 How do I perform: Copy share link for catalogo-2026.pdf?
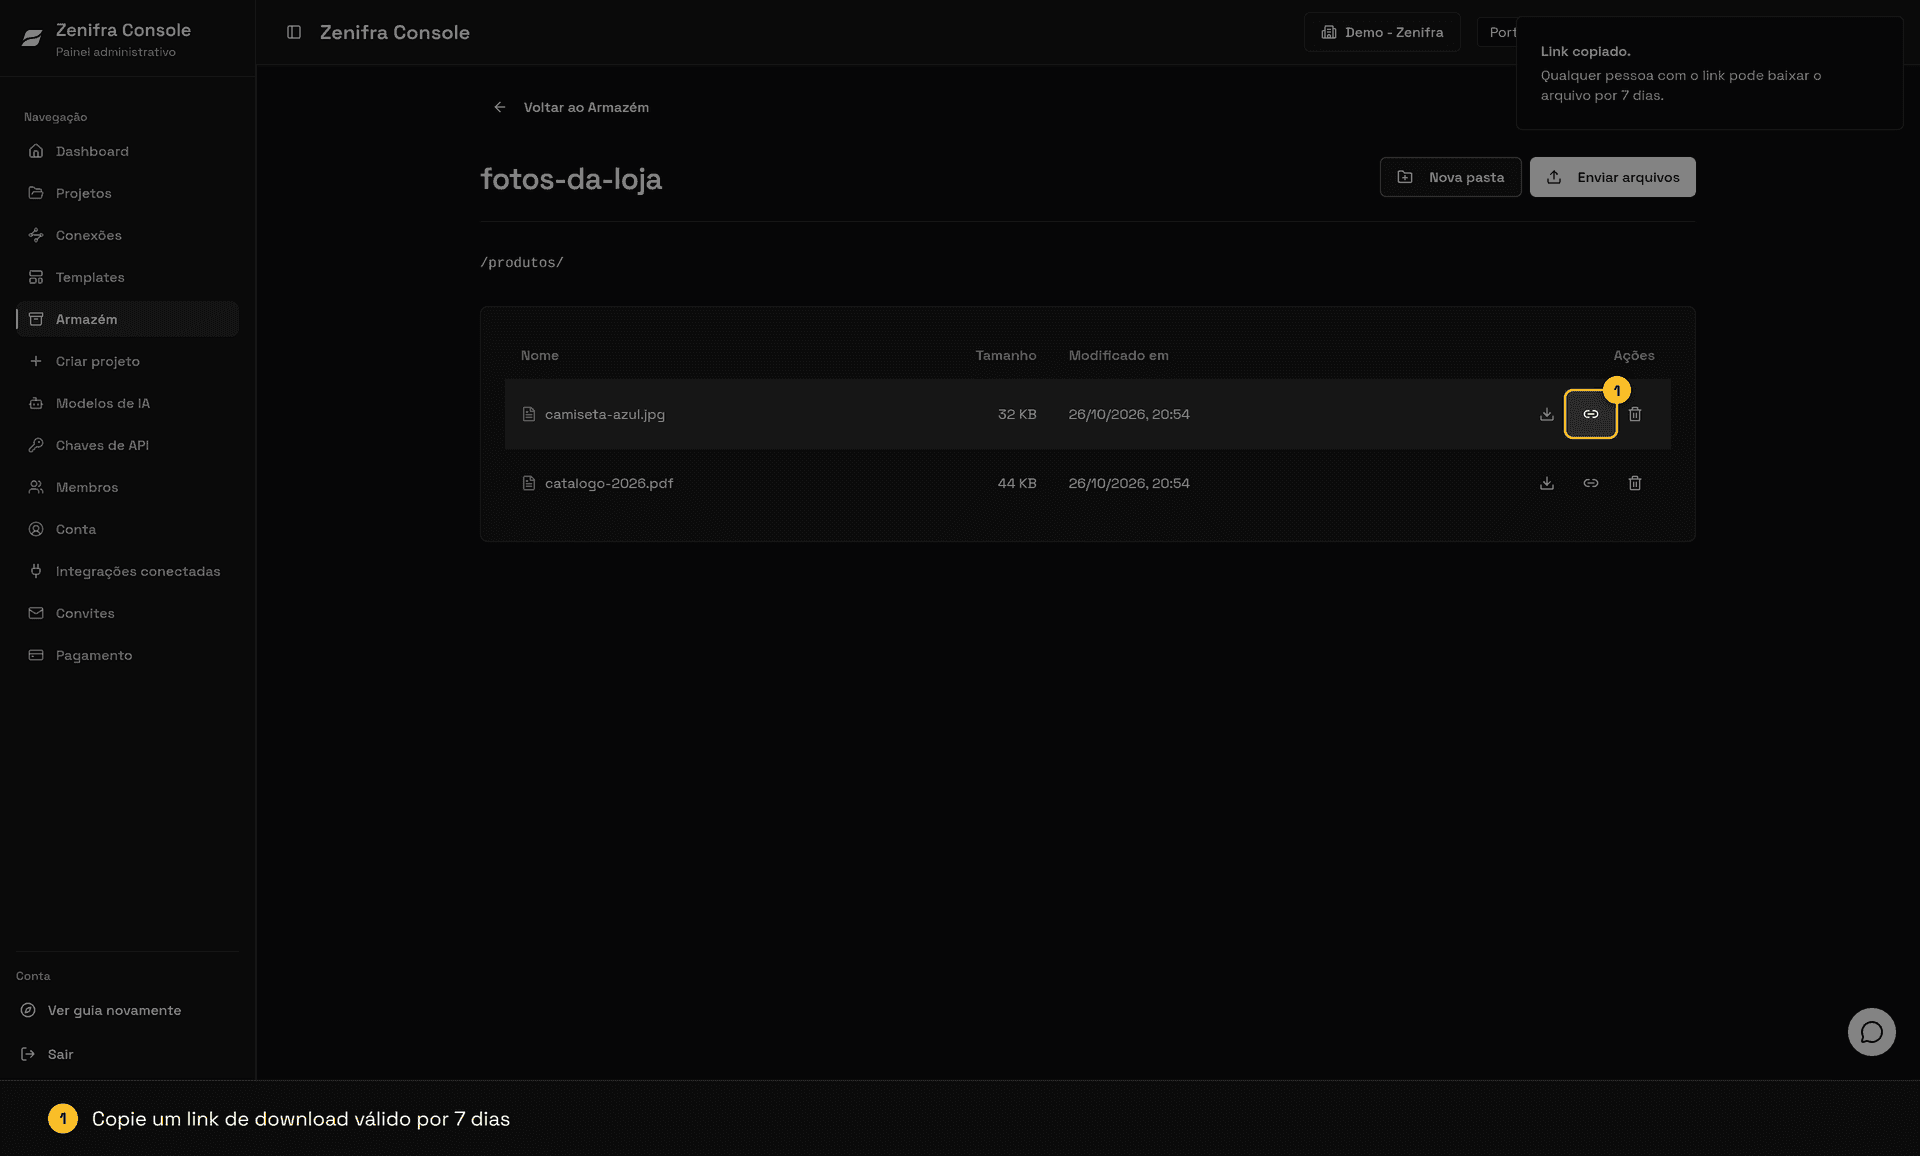pyautogui.click(x=1591, y=483)
